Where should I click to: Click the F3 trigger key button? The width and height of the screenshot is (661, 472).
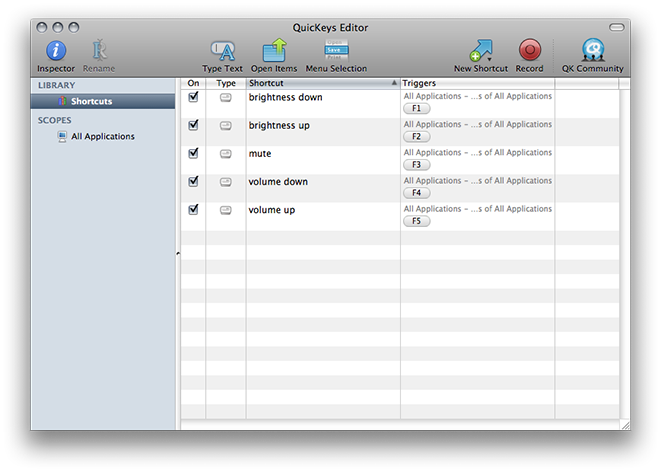pyautogui.click(x=416, y=165)
